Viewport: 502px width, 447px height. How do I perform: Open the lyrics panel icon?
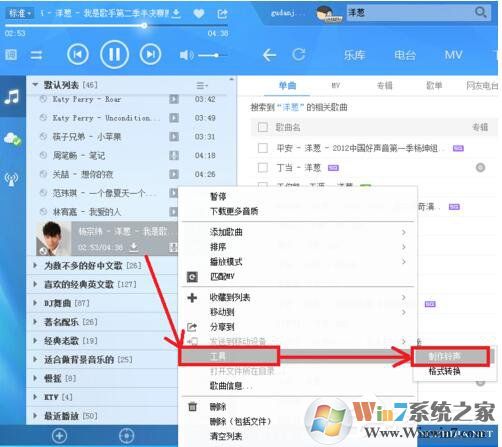[11, 54]
